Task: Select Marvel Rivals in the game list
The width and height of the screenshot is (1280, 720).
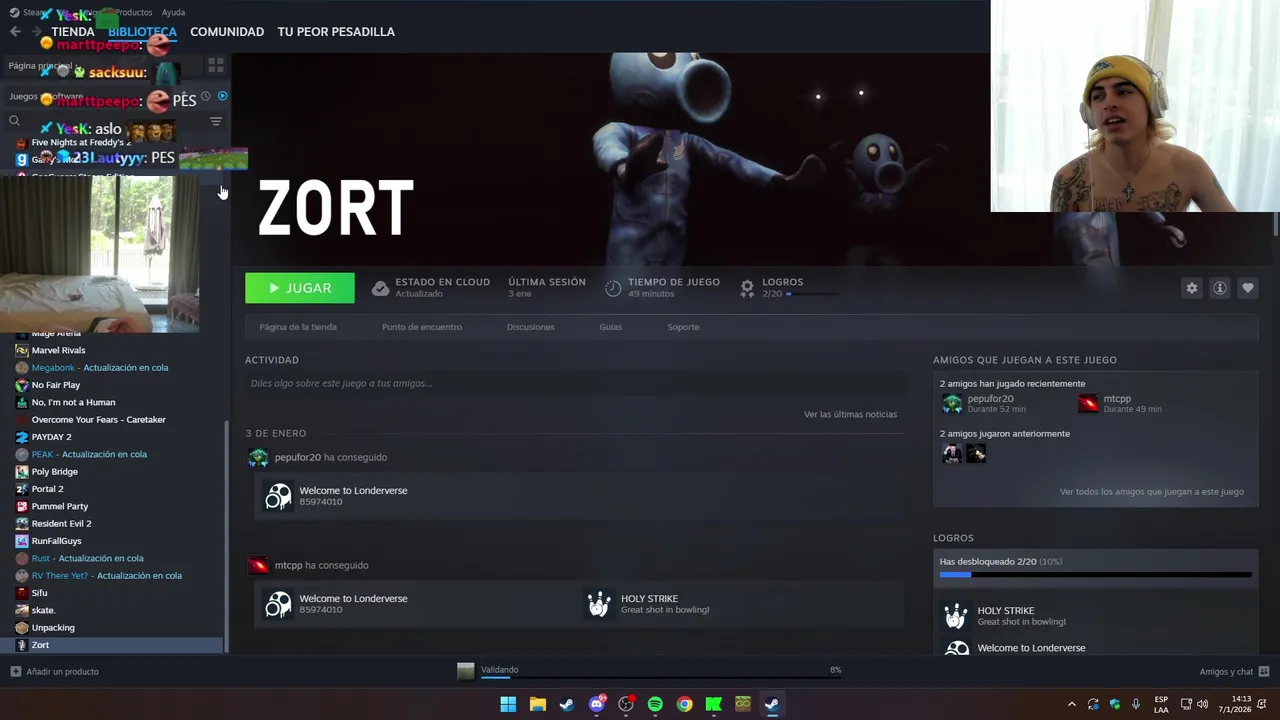Action: pos(58,350)
